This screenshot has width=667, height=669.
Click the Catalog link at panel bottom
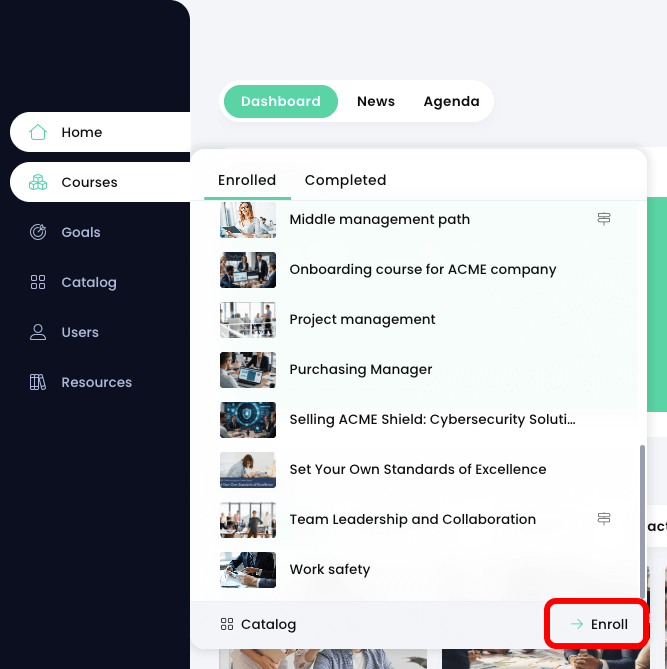click(258, 624)
